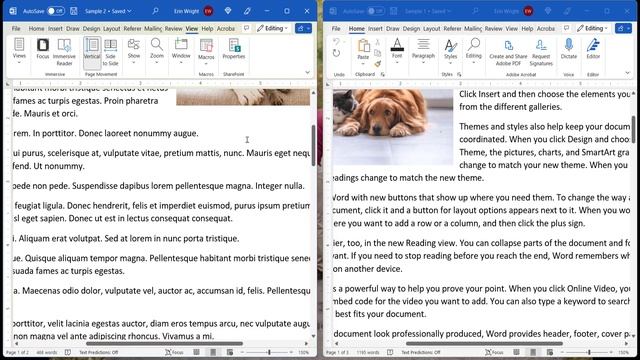
Task: Toggle AutoSave switch in Sample 1 window
Action: [x=376, y=11]
